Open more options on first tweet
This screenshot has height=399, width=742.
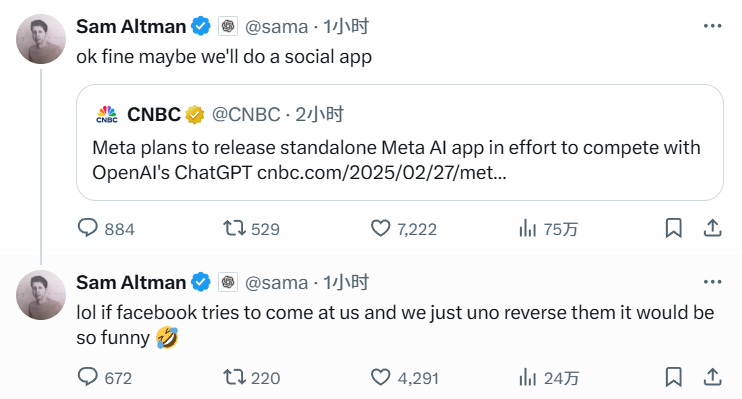[712, 26]
